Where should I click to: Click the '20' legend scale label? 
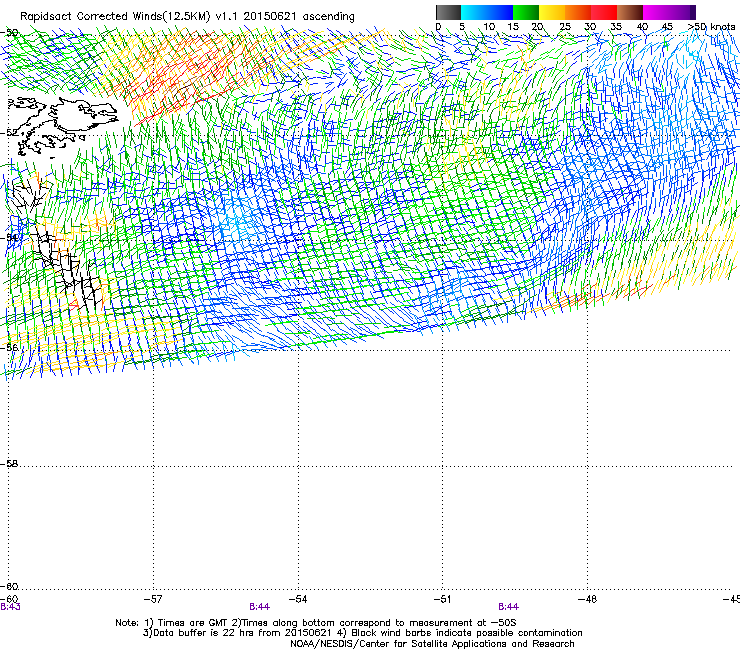537,27
